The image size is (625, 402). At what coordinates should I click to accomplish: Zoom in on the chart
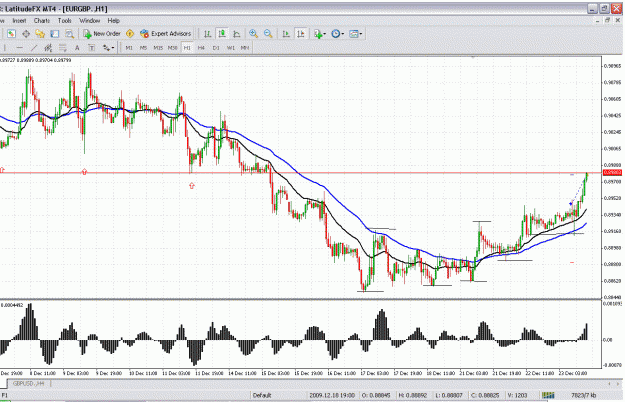pyautogui.click(x=254, y=34)
